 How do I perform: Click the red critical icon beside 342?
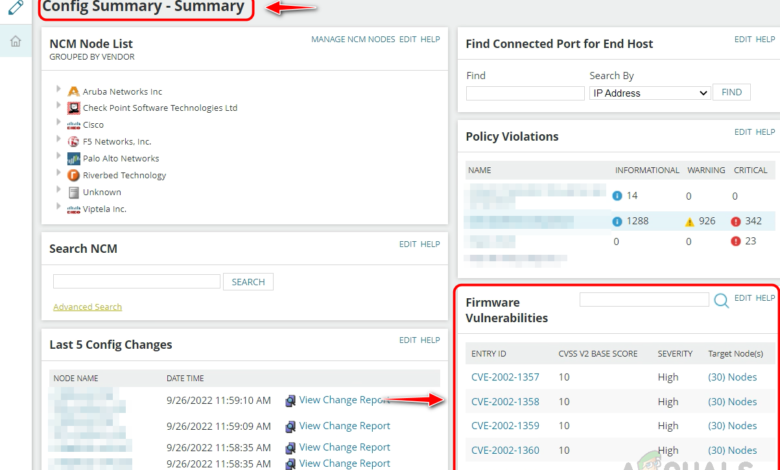[735, 221]
